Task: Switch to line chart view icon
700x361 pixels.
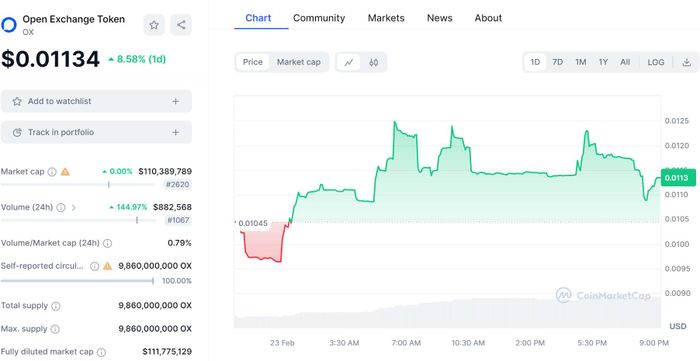Action: [x=349, y=62]
